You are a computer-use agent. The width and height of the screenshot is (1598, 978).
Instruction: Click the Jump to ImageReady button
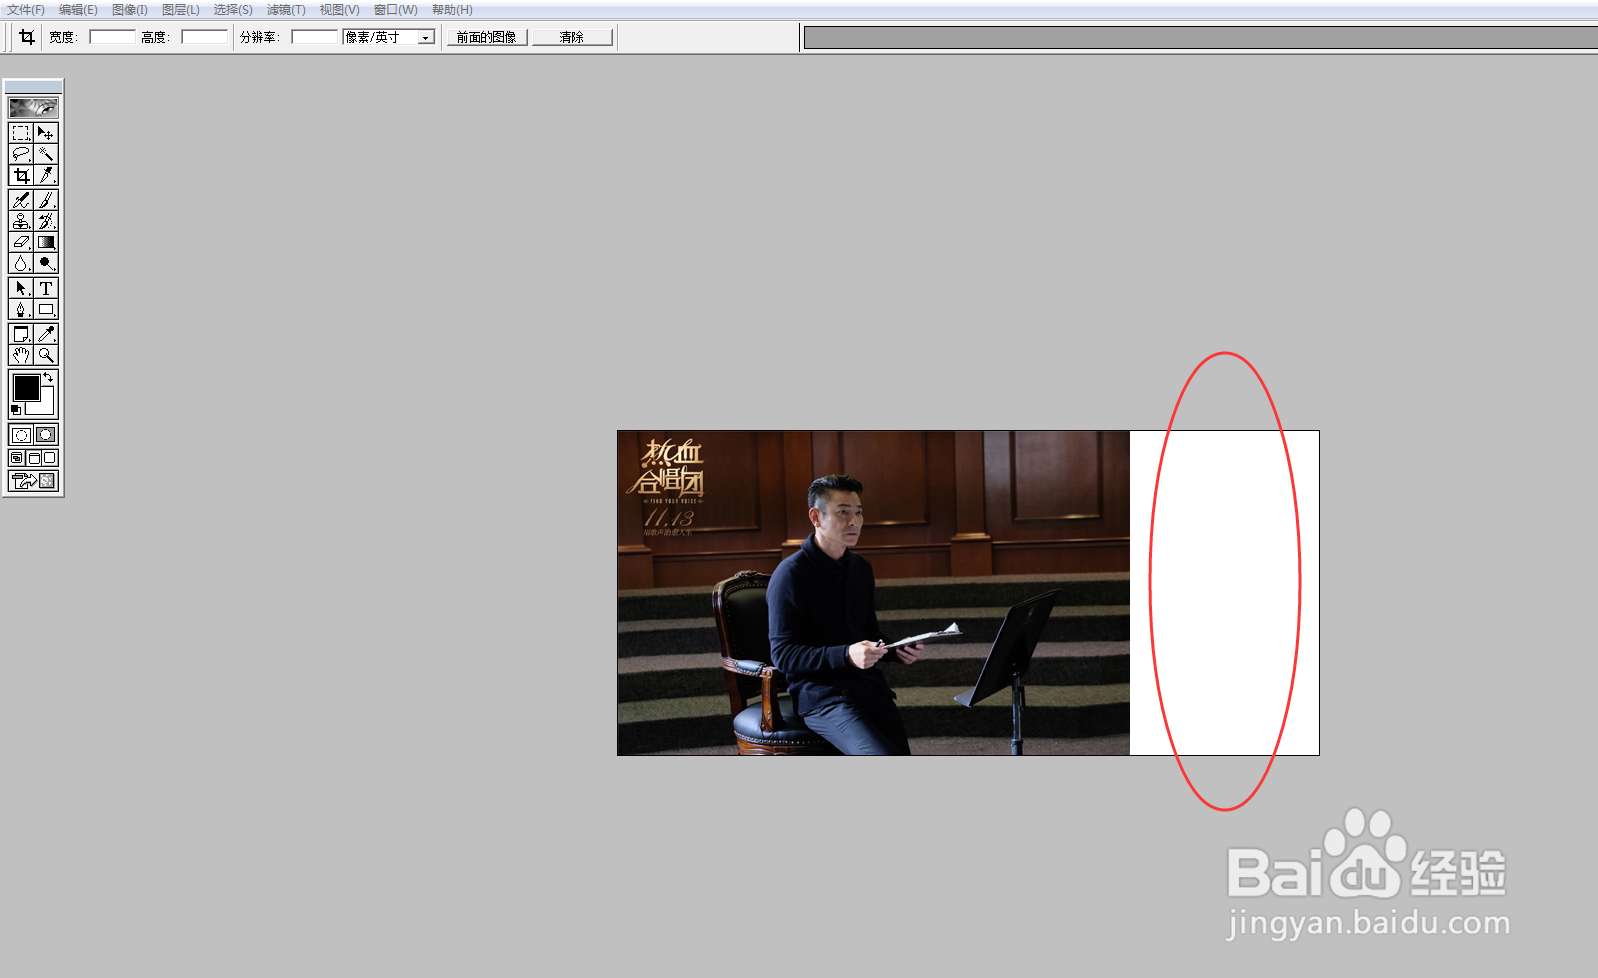pos(33,481)
